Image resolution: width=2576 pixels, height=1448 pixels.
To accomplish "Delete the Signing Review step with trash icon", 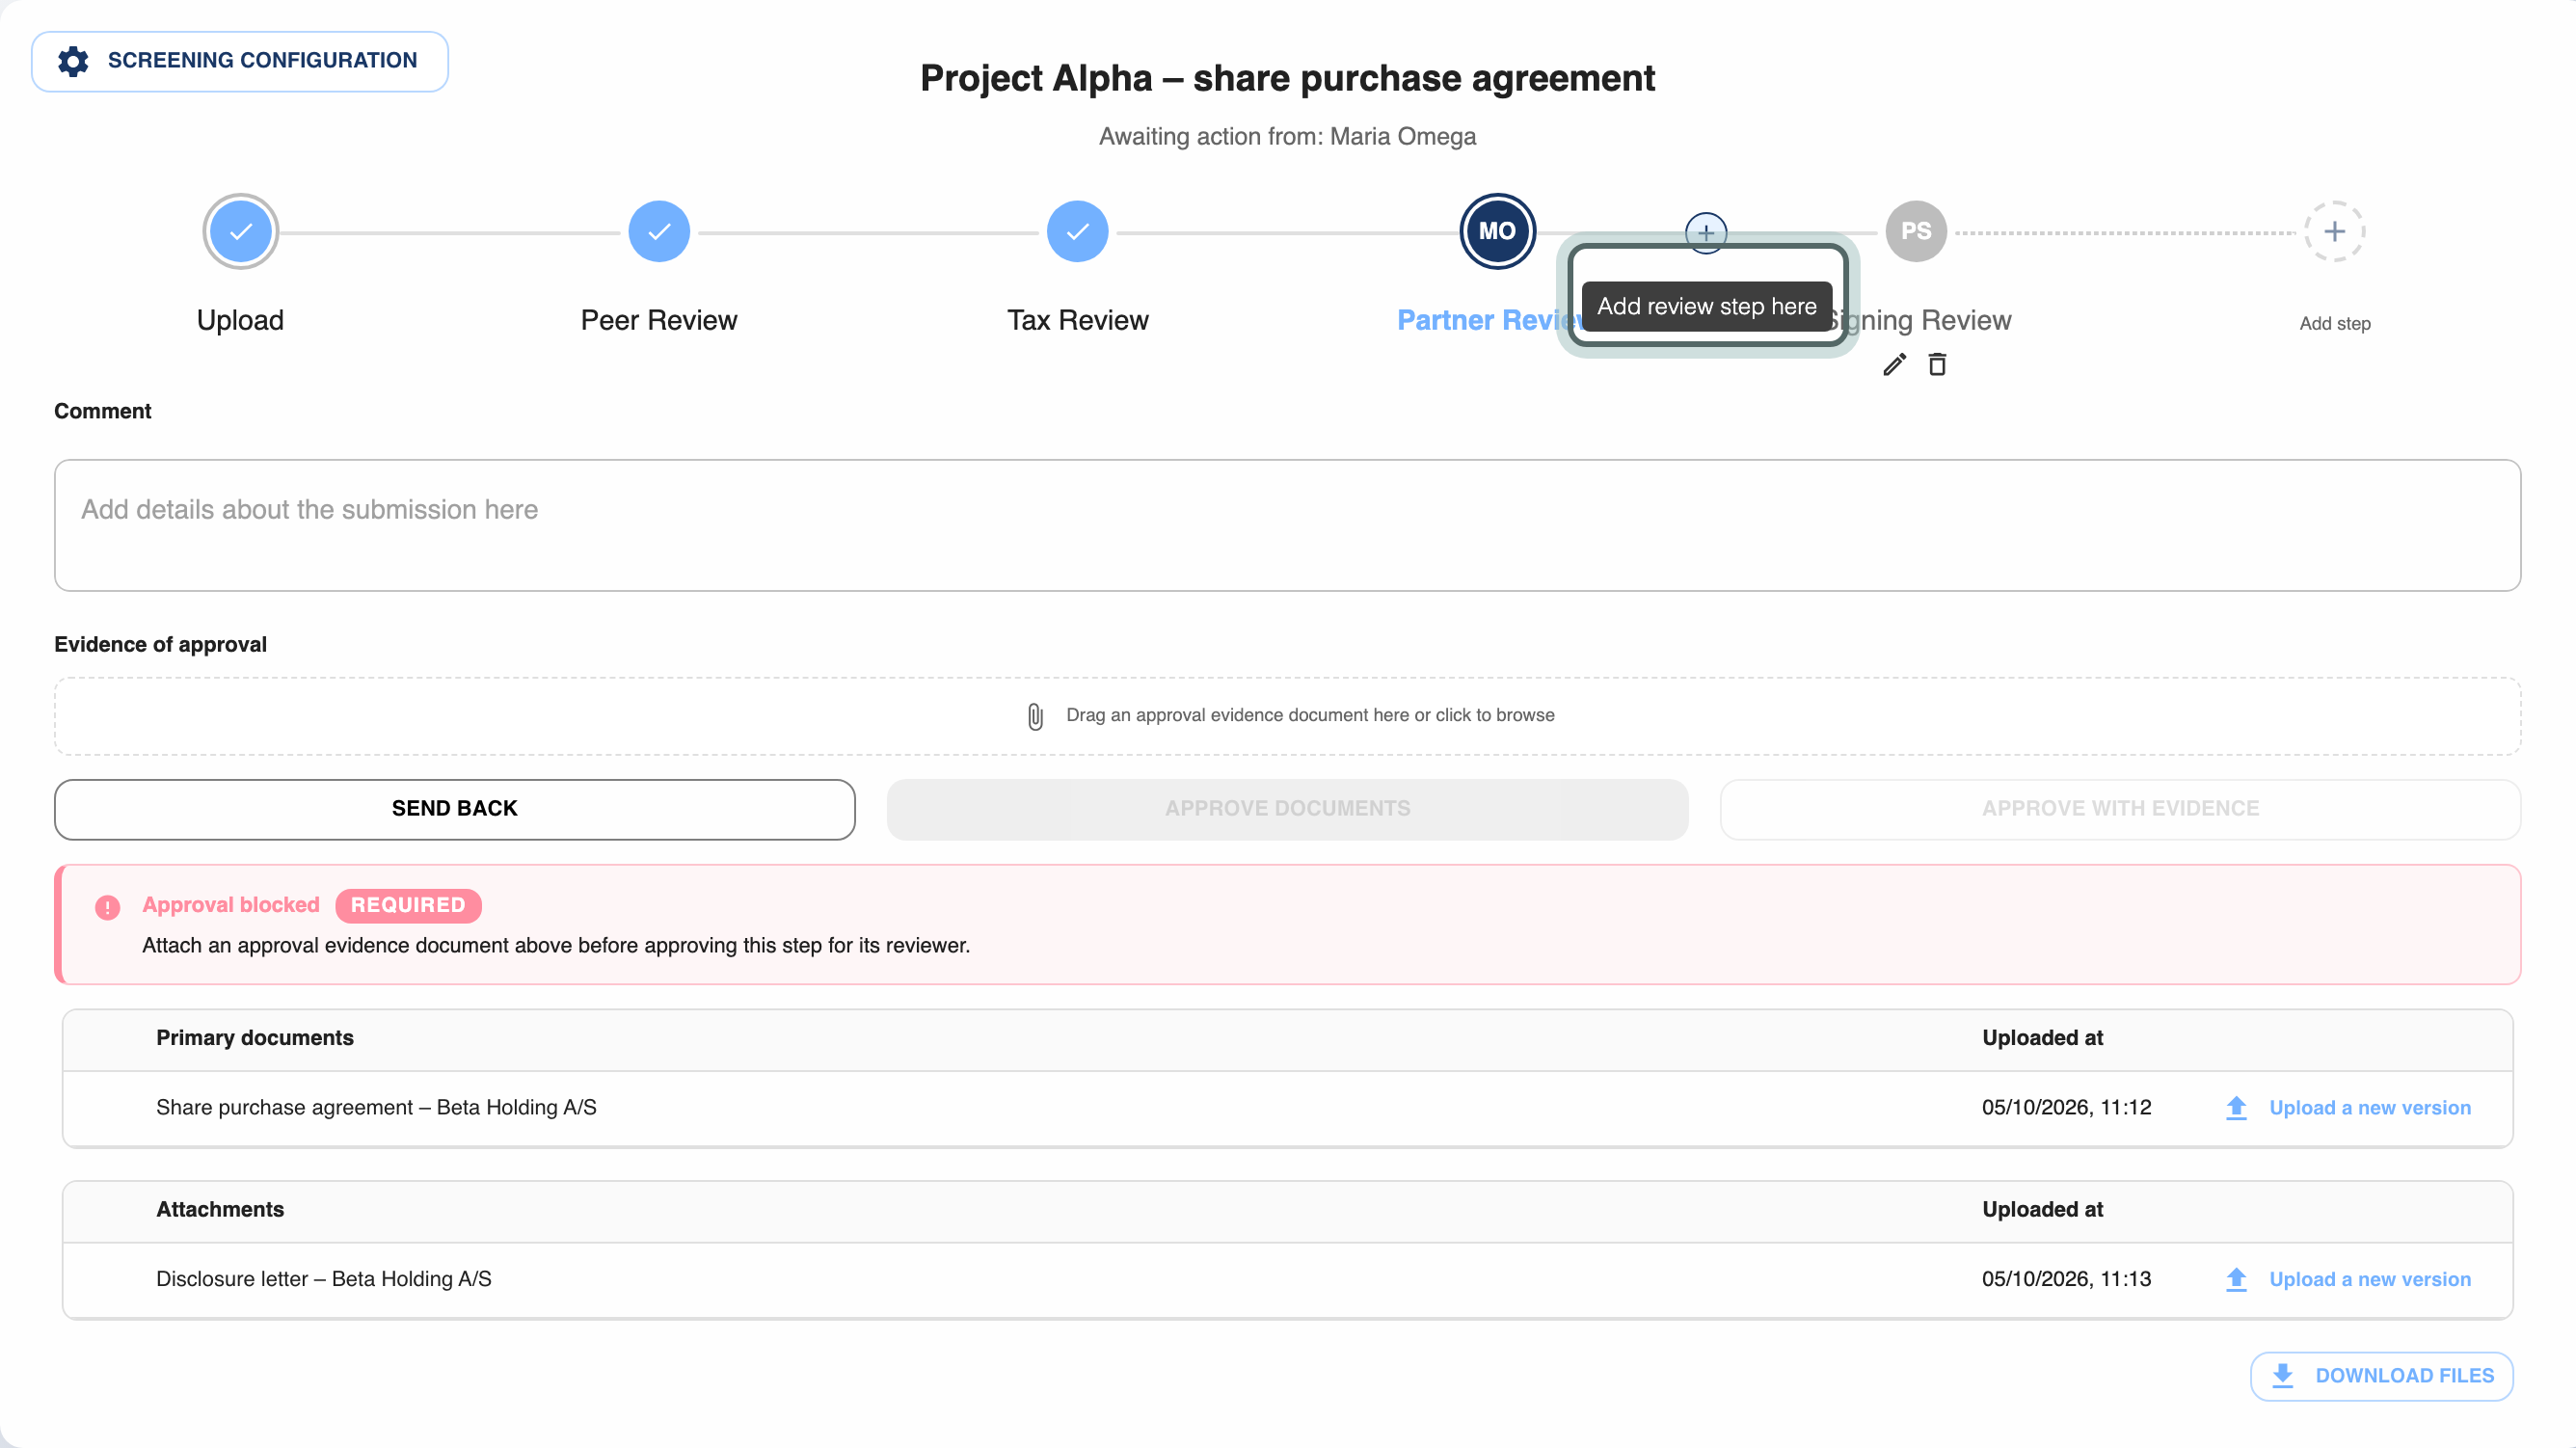I will pyautogui.click(x=1937, y=365).
